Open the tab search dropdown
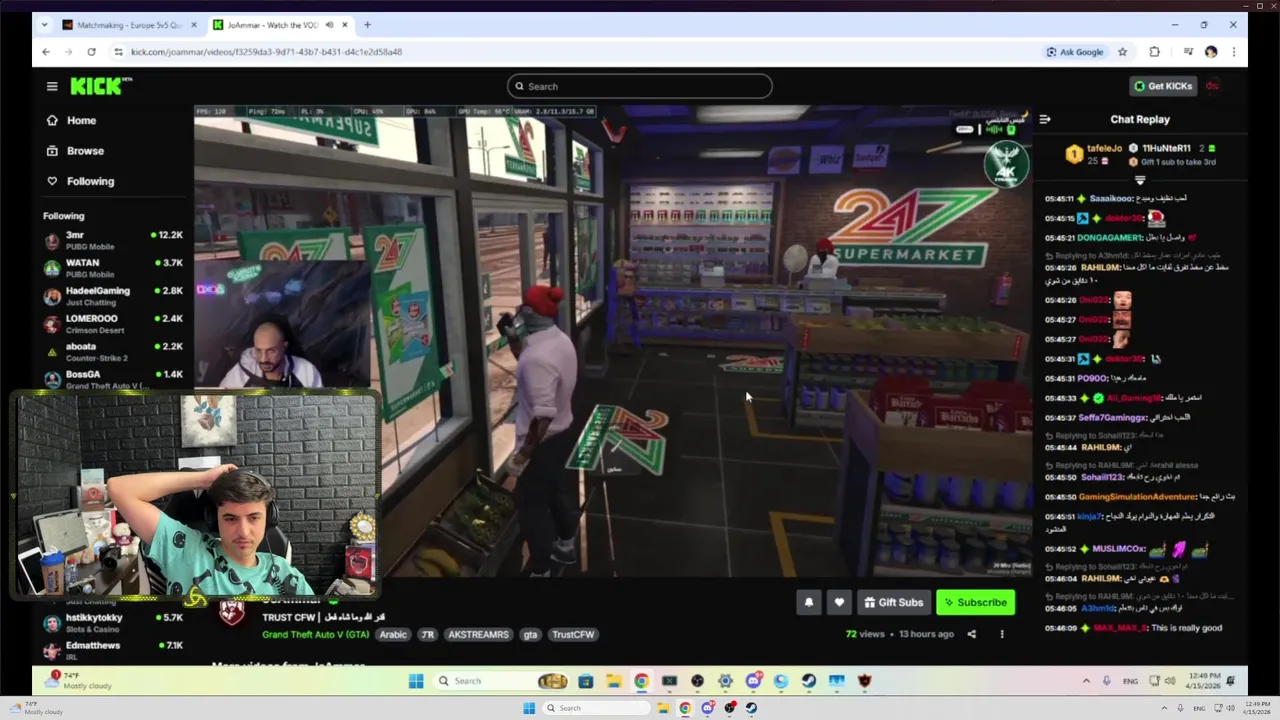The height and width of the screenshot is (720, 1280). click(x=44, y=25)
